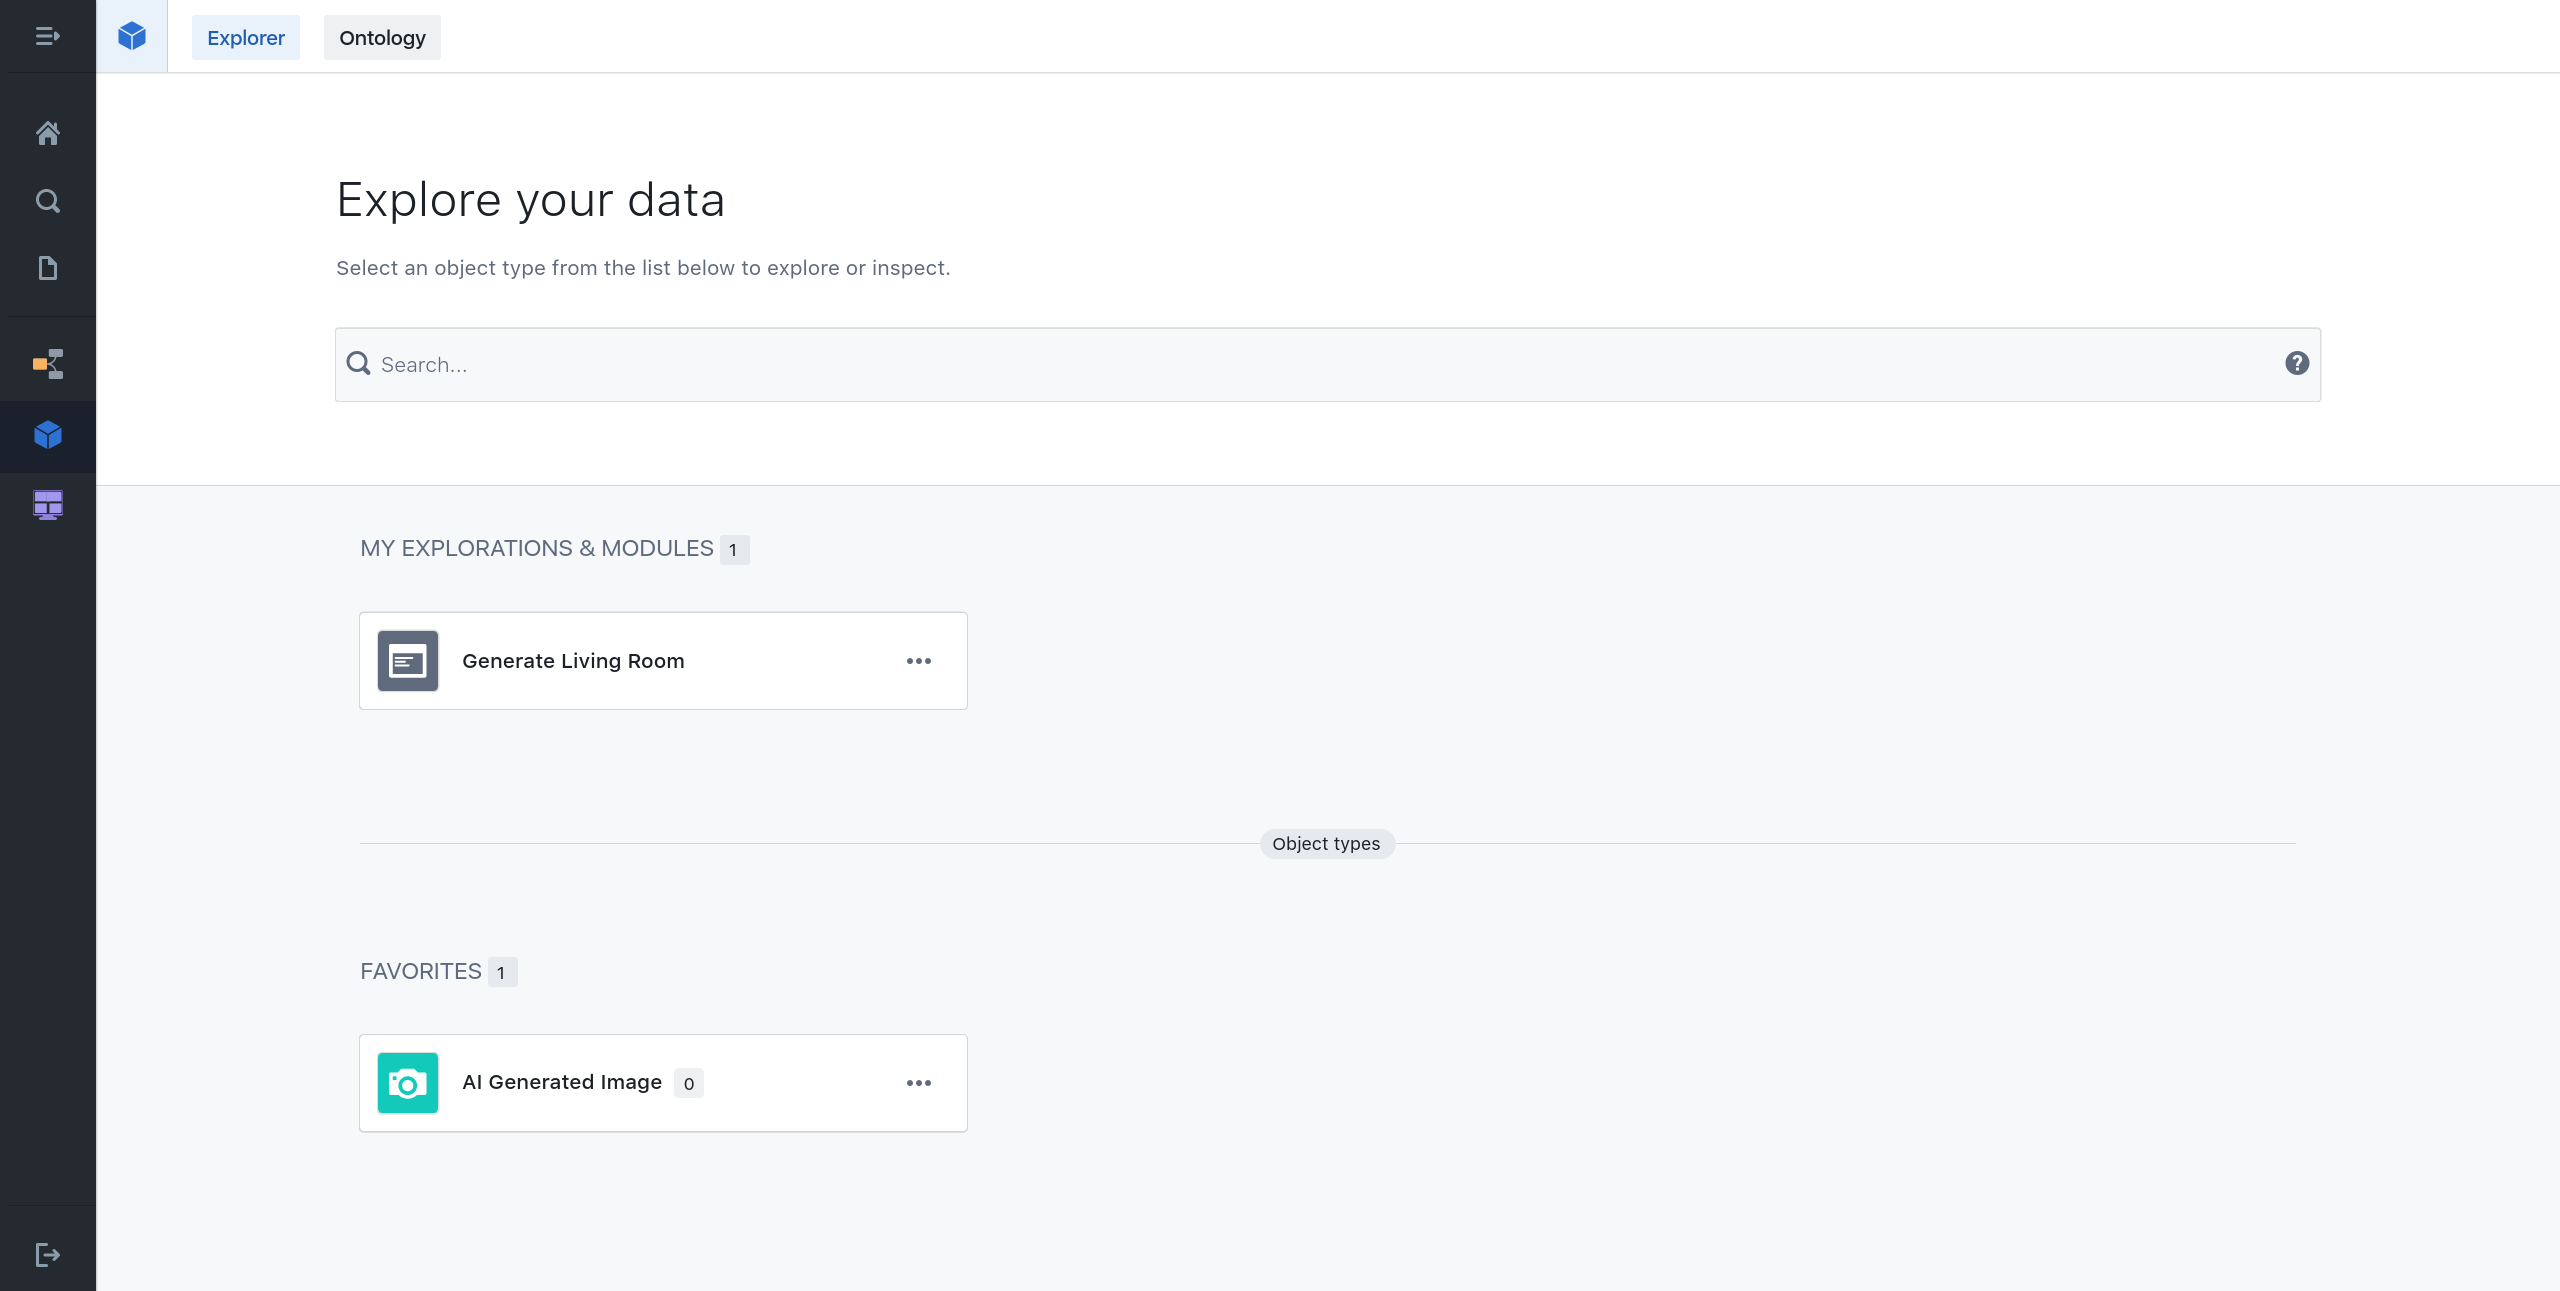Select the blue cube Object Explorer sidebar icon
The height and width of the screenshot is (1291, 2560).
[x=47, y=435]
